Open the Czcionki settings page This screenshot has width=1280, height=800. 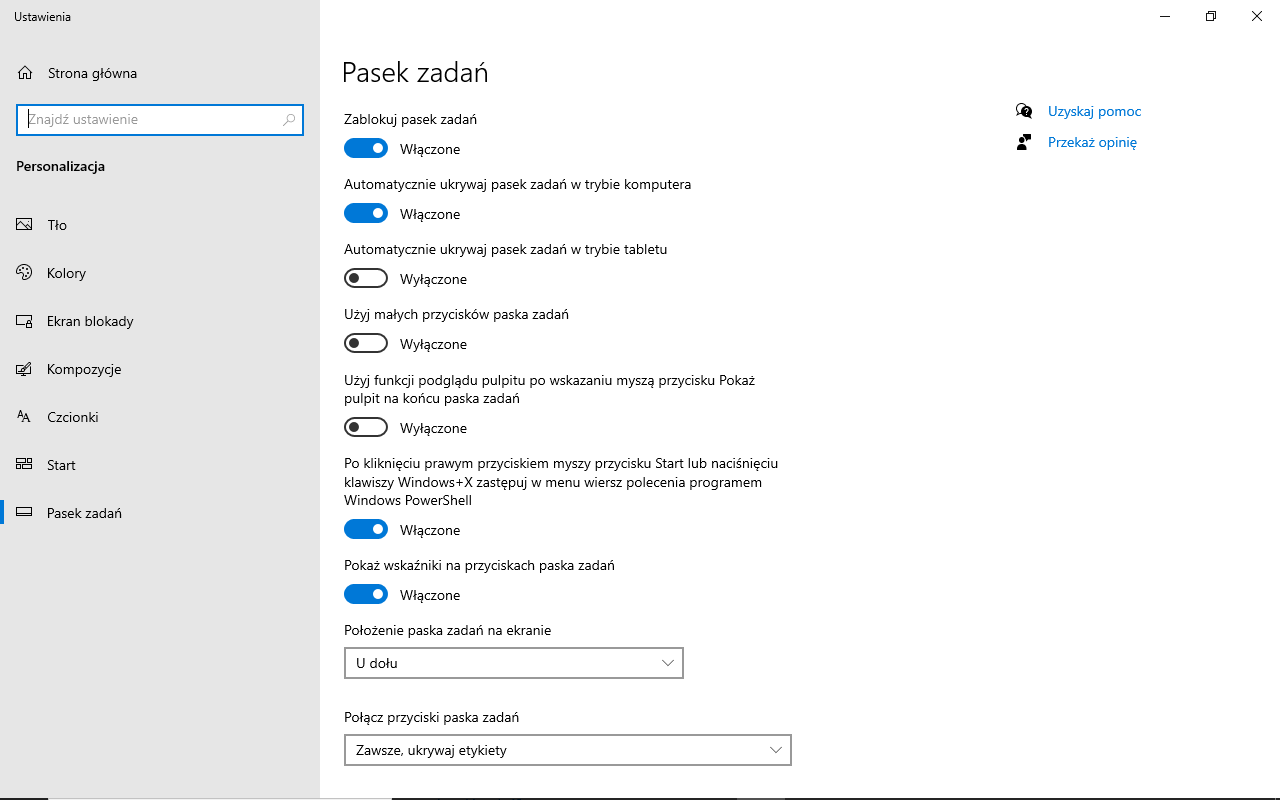coord(160,417)
